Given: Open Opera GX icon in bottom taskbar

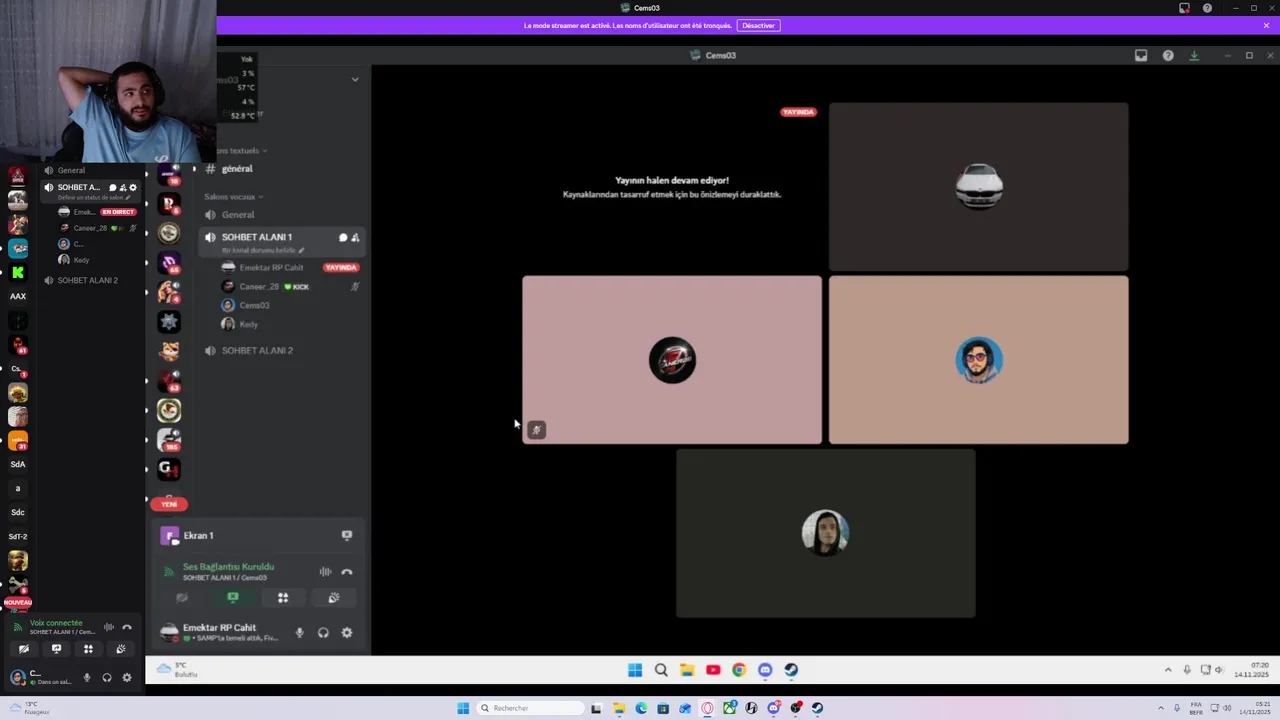Looking at the screenshot, I should [x=708, y=708].
